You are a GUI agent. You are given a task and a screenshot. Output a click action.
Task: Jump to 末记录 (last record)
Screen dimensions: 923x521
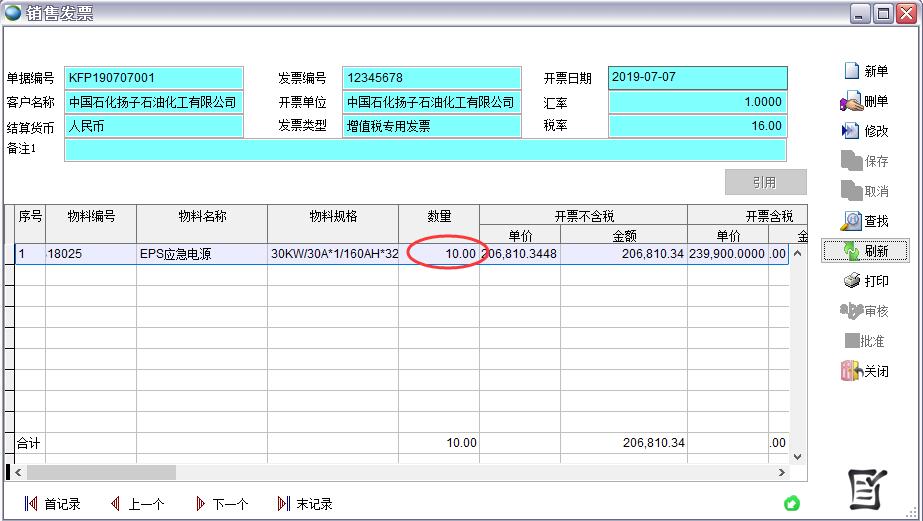[x=305, y=504]
